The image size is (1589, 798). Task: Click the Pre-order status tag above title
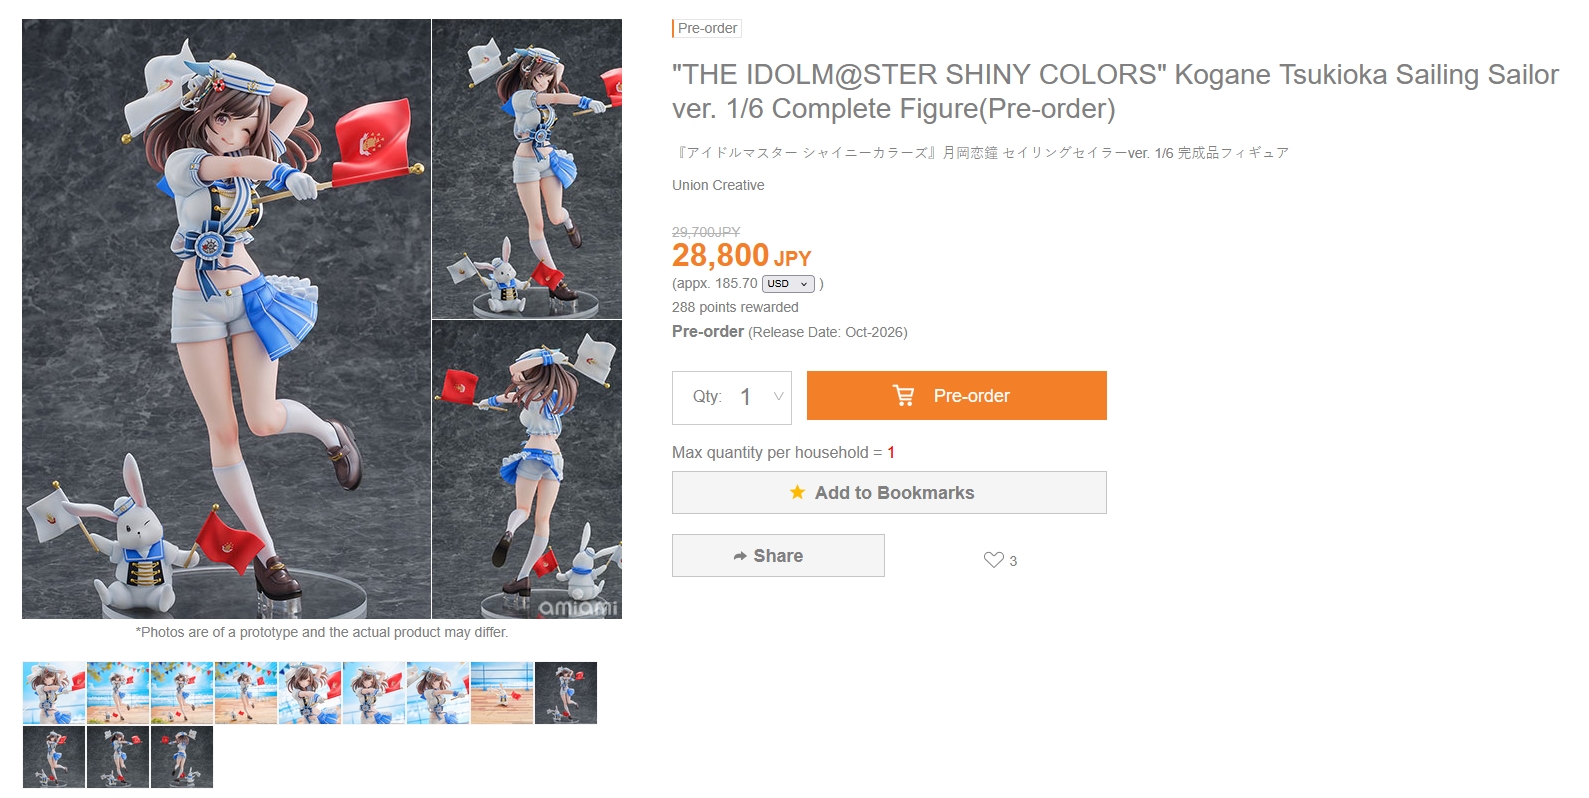pyautogui.click(x=707, y=28)
